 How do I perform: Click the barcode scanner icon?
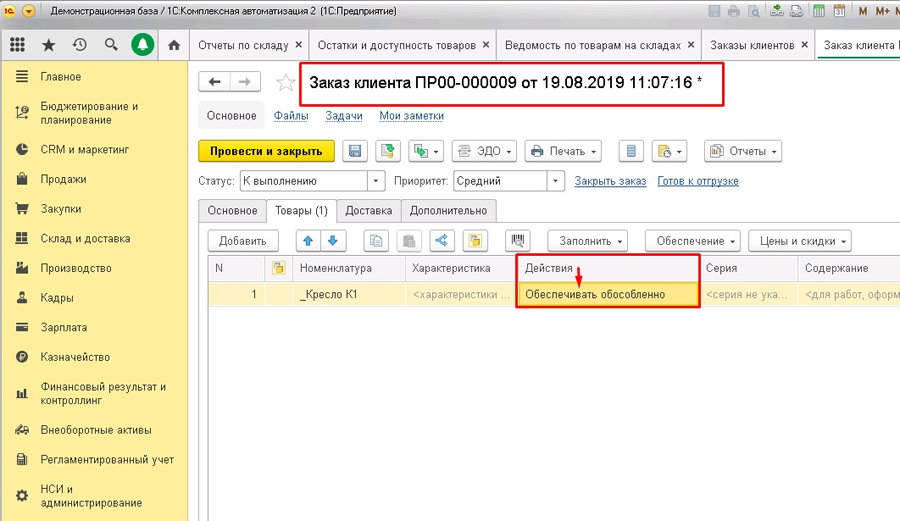[517, 240]
